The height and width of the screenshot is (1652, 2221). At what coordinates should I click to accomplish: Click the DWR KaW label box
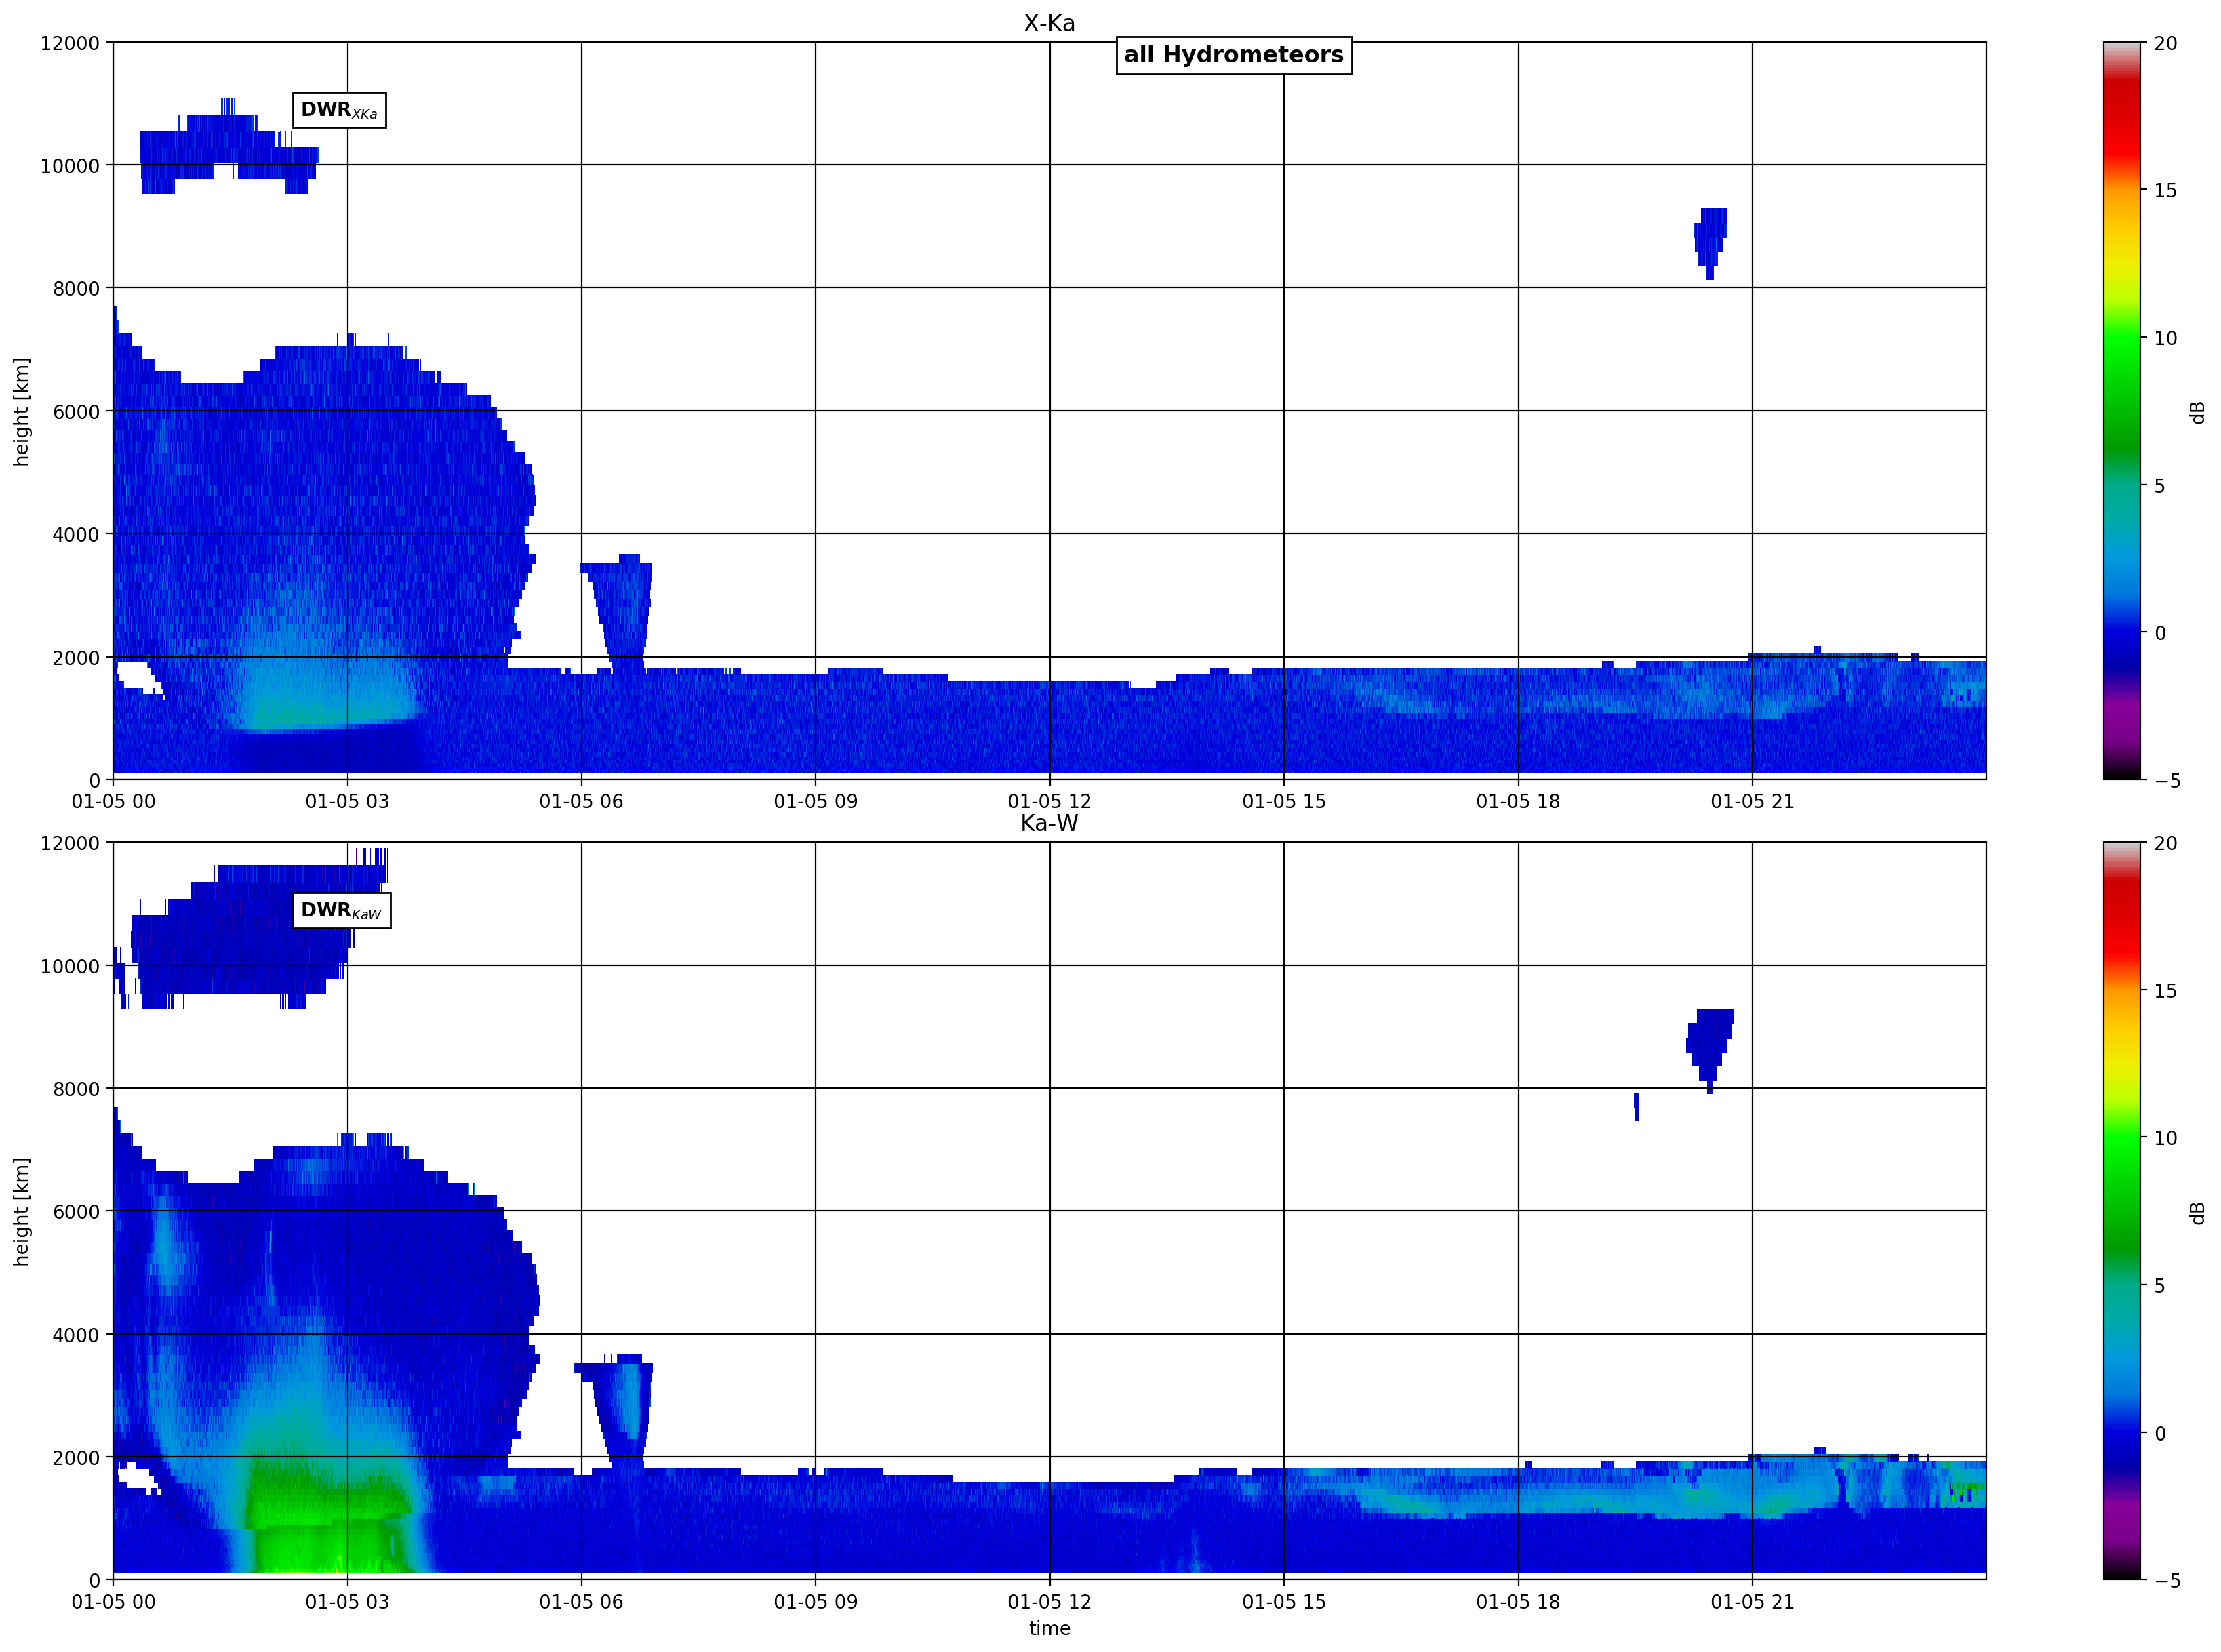point(341,910)
